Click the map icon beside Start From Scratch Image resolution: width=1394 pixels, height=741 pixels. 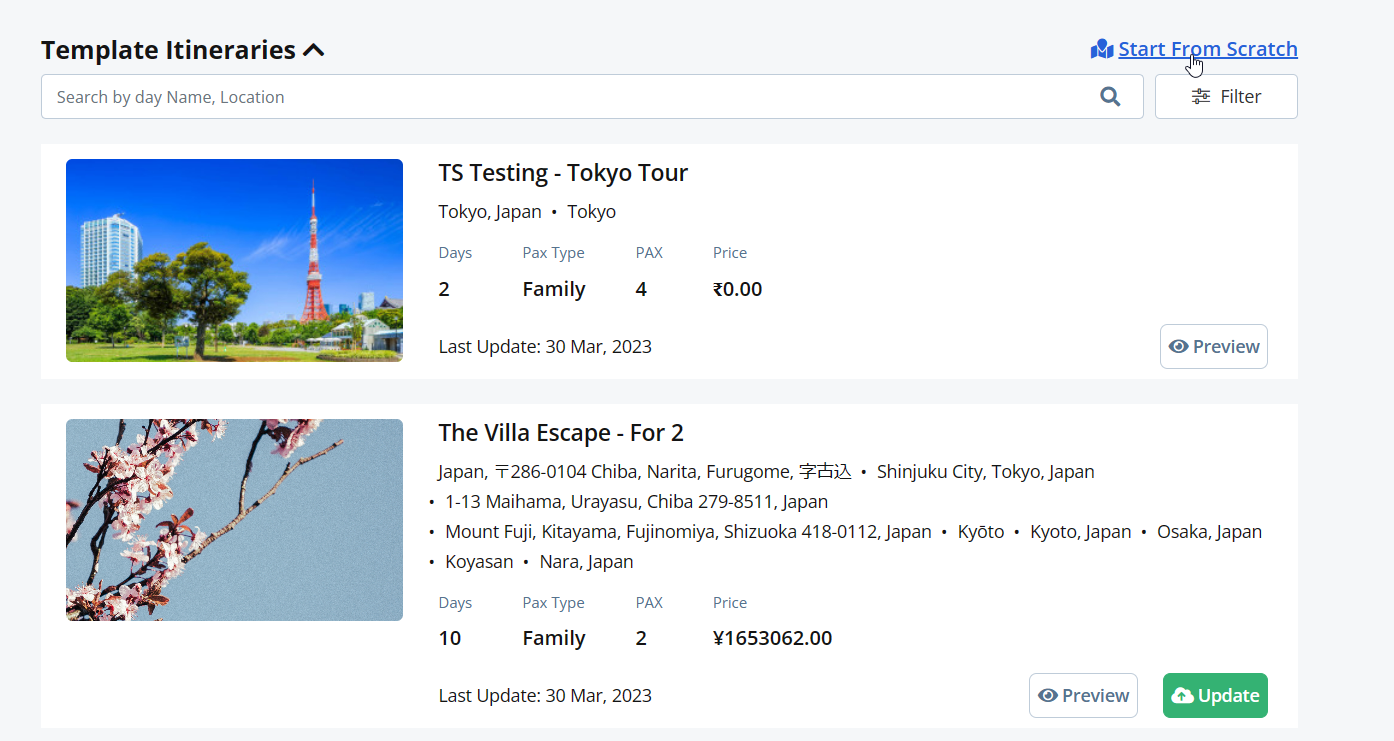(x=1102, y=49)
